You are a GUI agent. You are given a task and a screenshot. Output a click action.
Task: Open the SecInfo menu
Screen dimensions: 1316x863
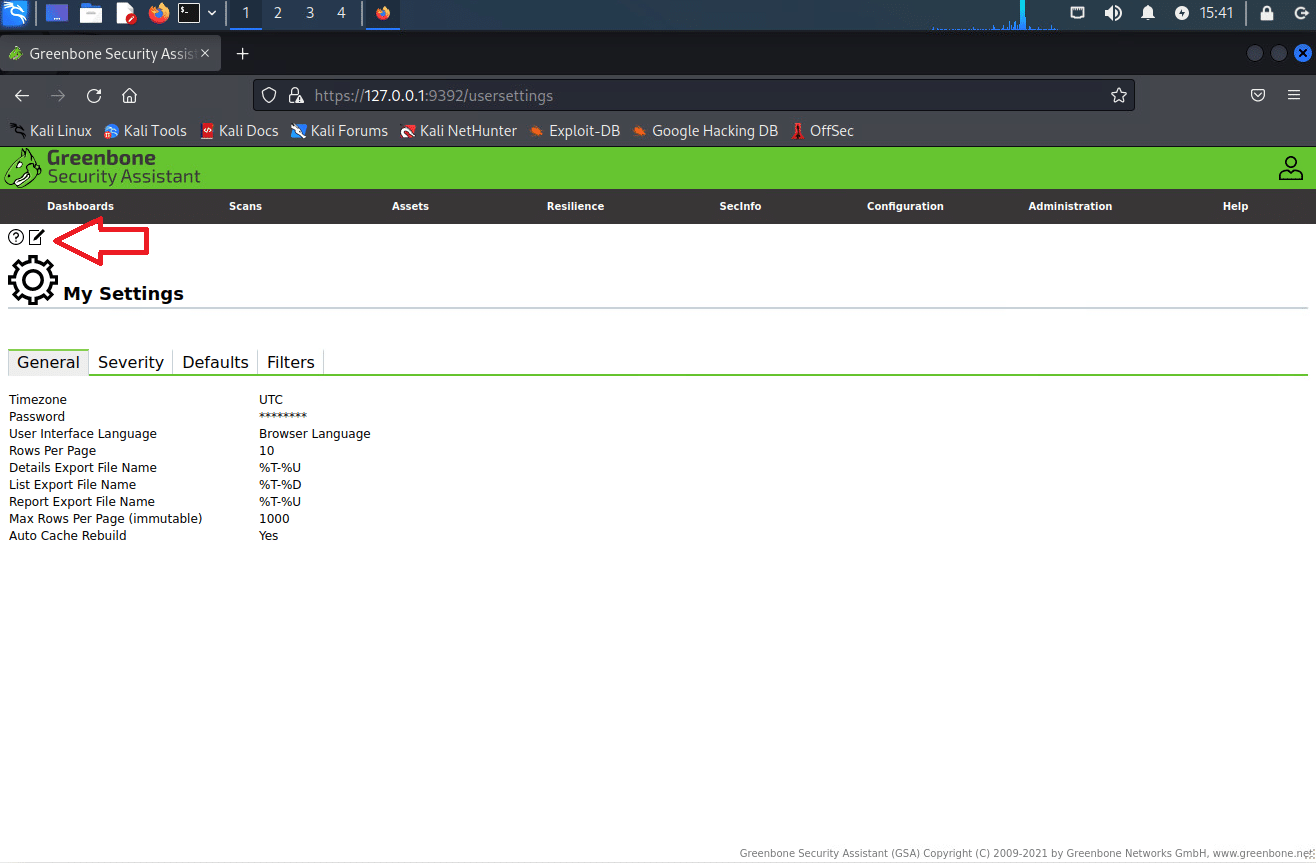pos(740,206)
